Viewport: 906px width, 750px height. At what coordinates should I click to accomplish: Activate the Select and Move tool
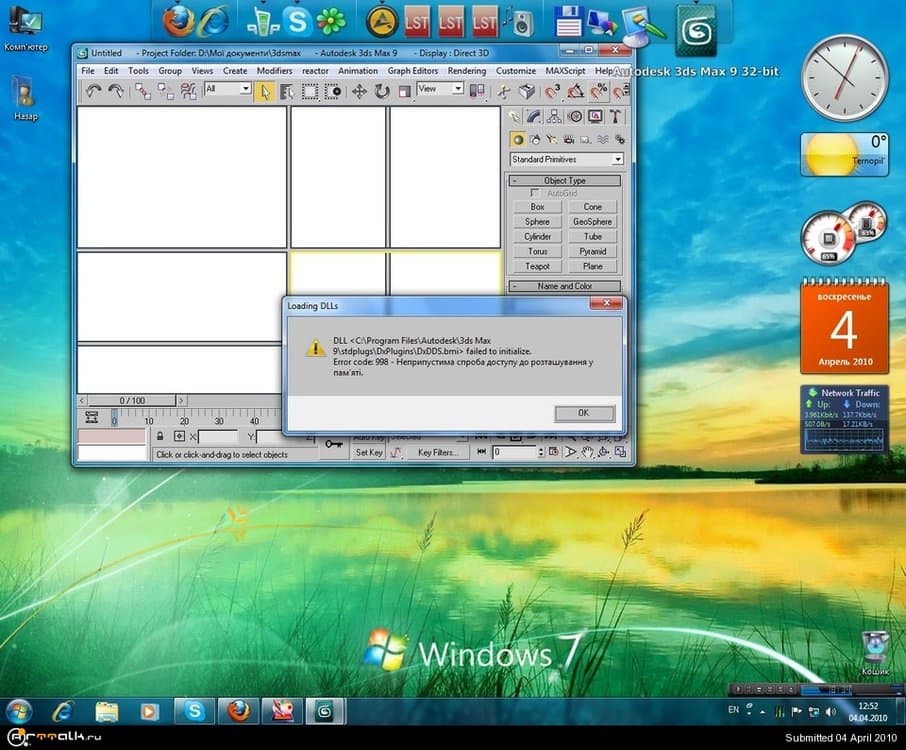click(359, 91)
